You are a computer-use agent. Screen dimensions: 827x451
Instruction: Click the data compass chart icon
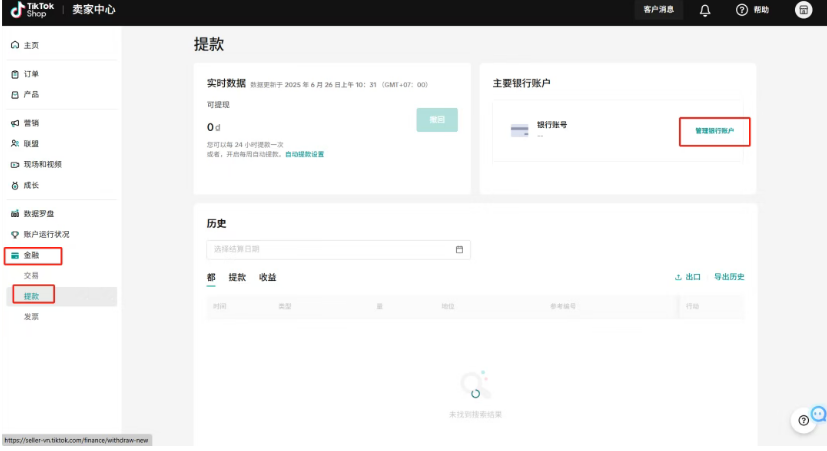(x=15, y=214)
